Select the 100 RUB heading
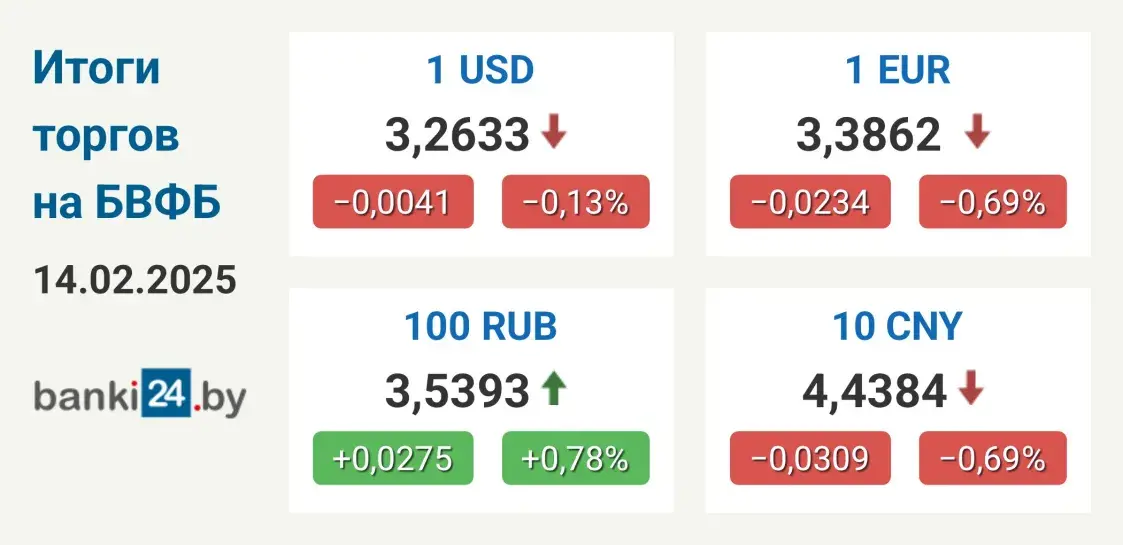The height and width of the screenshot is (545, 1123). click(x=481, y=326)
